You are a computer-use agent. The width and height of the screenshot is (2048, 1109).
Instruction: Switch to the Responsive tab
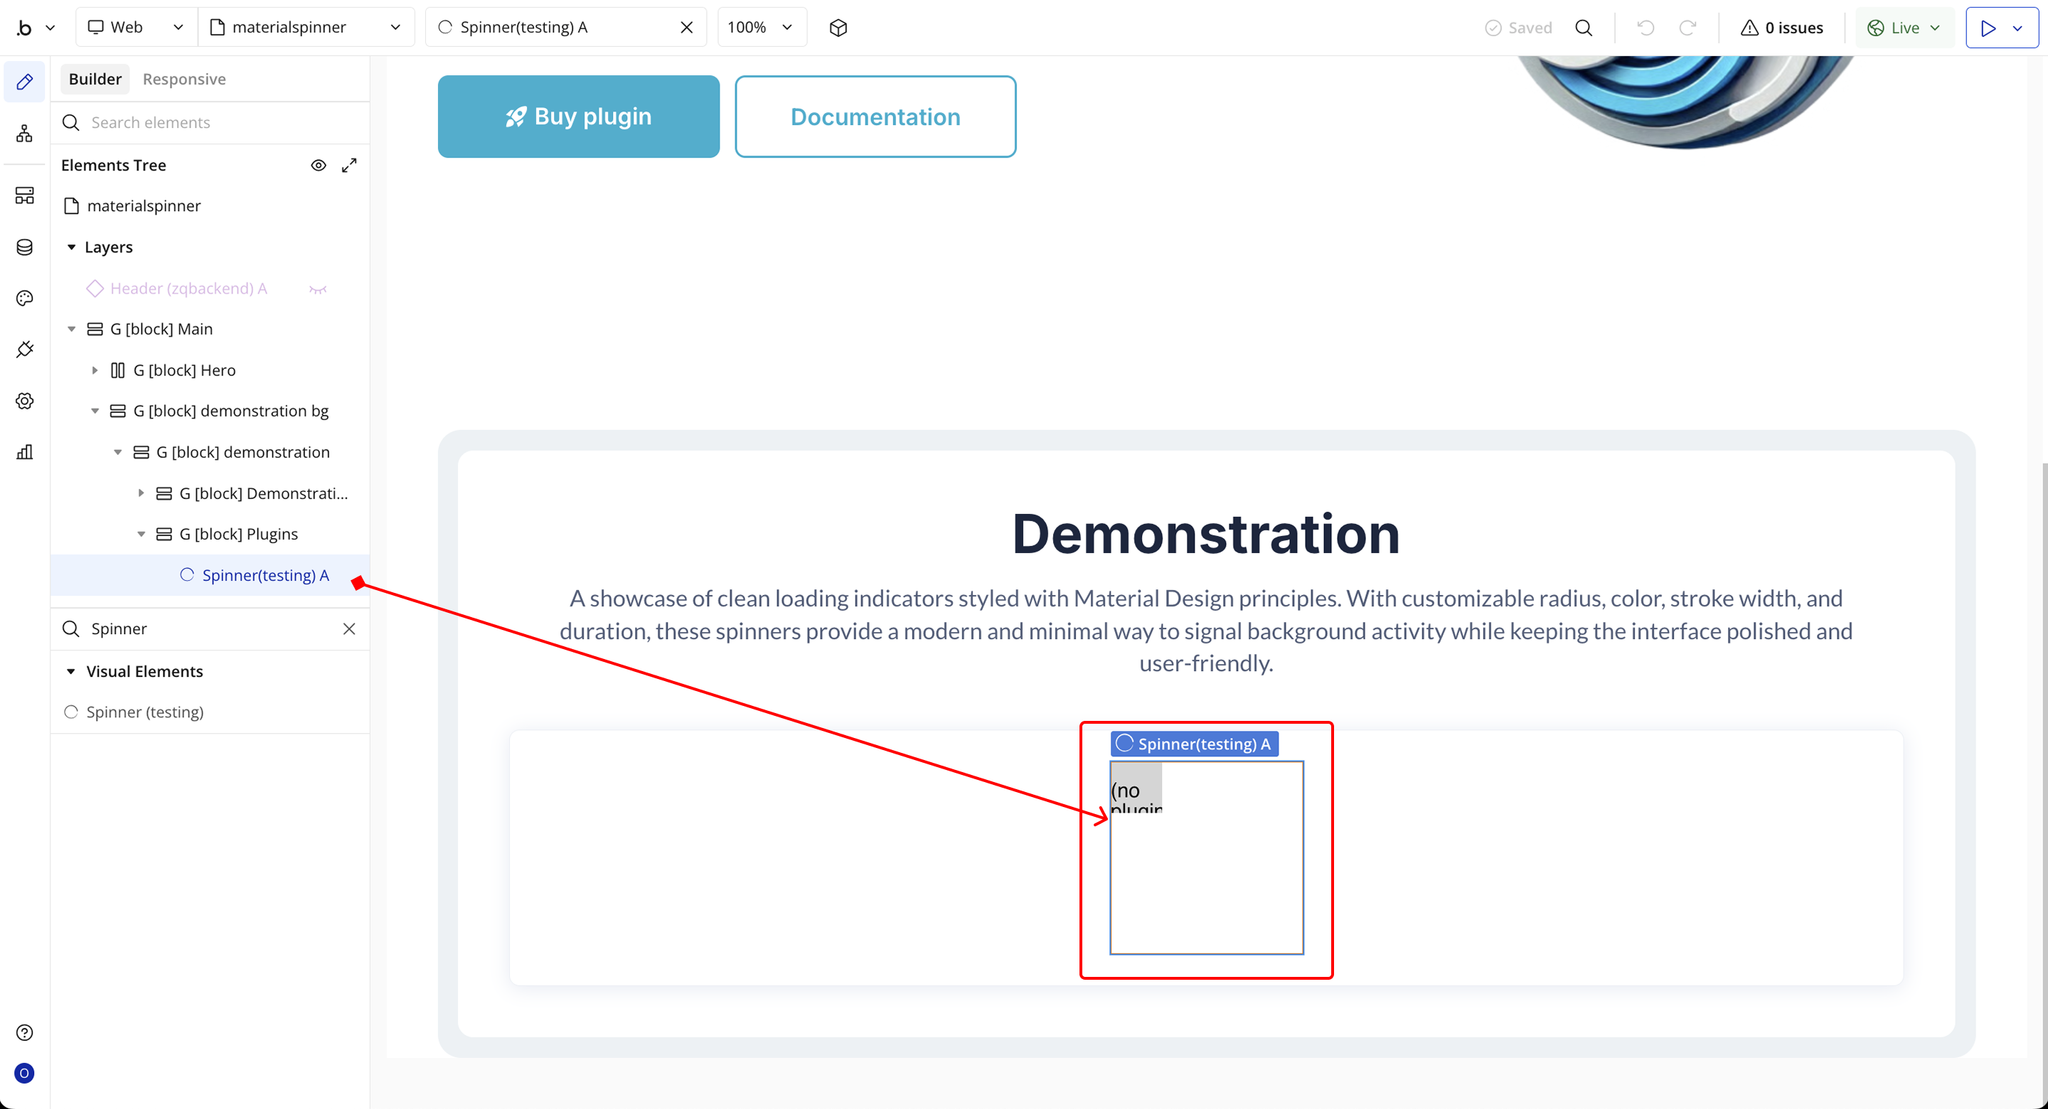tap(184, 79)
